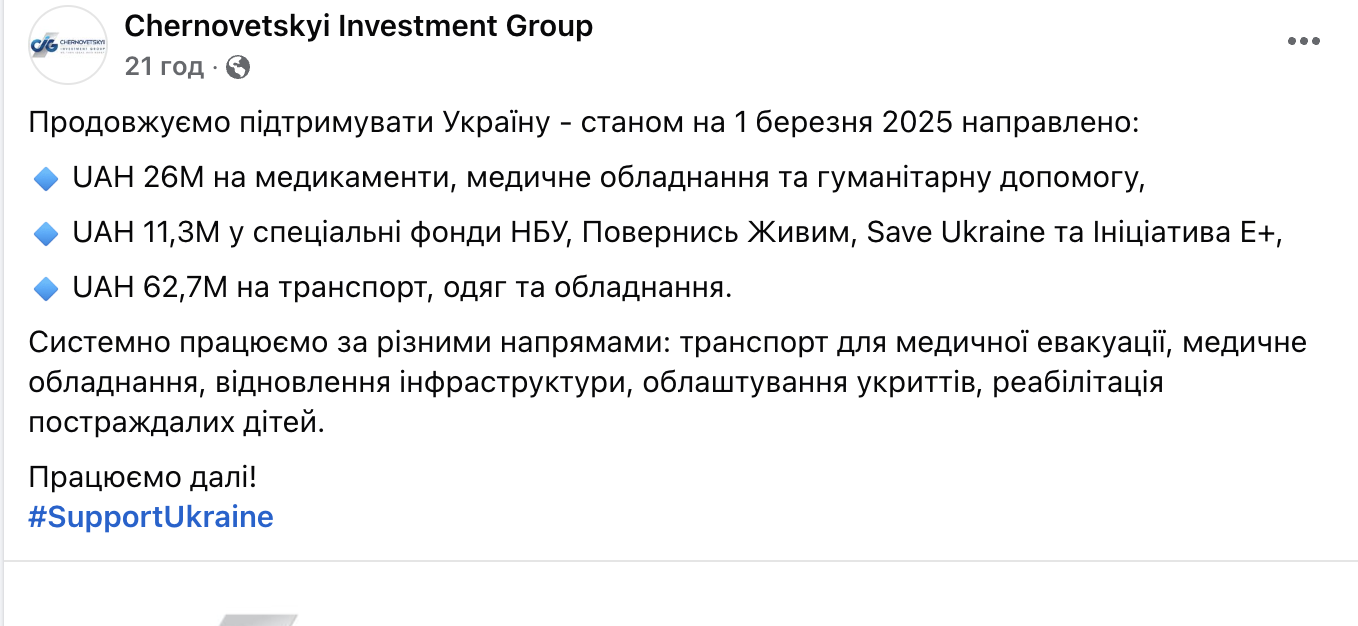The image size is (1358, 626).
Task: Open the Chernovetskyi Investment Group page name link
Action: pyautogui.click(x=358, y=26)
